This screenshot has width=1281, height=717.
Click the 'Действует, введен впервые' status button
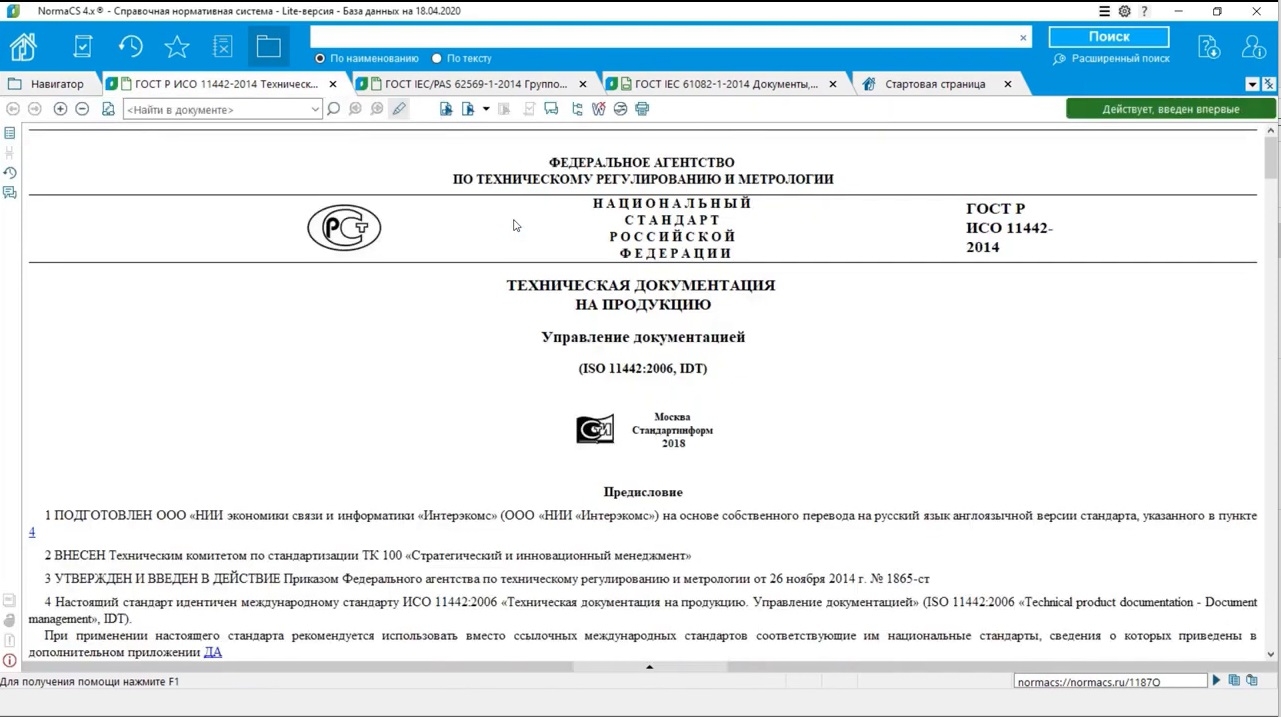pyautogui.click(x=1171, y=109)
